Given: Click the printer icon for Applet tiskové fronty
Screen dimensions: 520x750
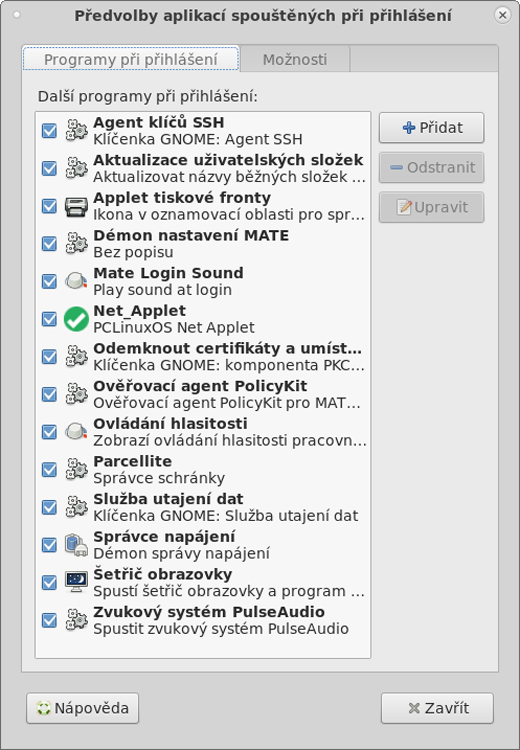Looking at the screenshot, I should [x=76, y=206].
